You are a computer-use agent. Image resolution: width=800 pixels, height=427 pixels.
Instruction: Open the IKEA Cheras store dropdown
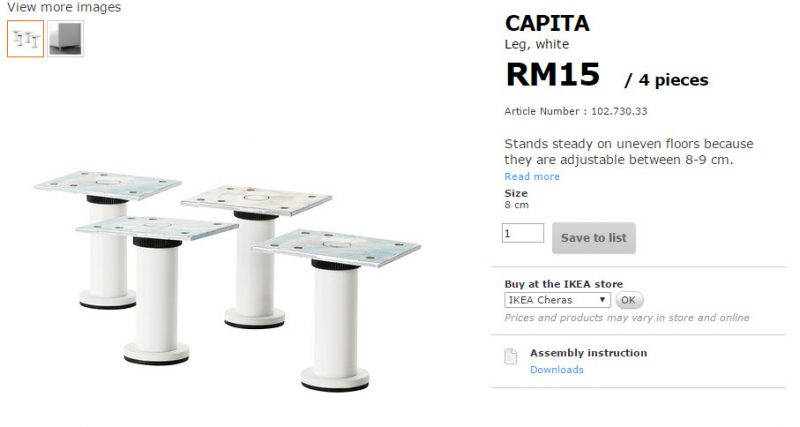[557, 300]
